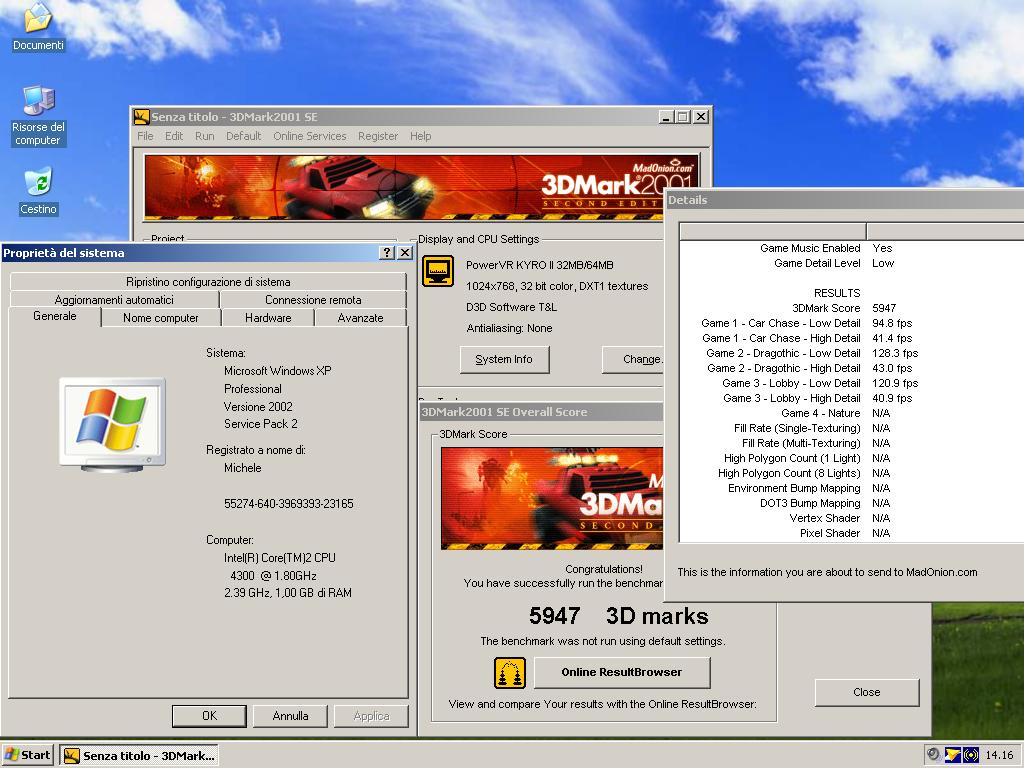The image size is (1024, 768).
Task: Select the Vertex Shader row
Action: point(852,519)
